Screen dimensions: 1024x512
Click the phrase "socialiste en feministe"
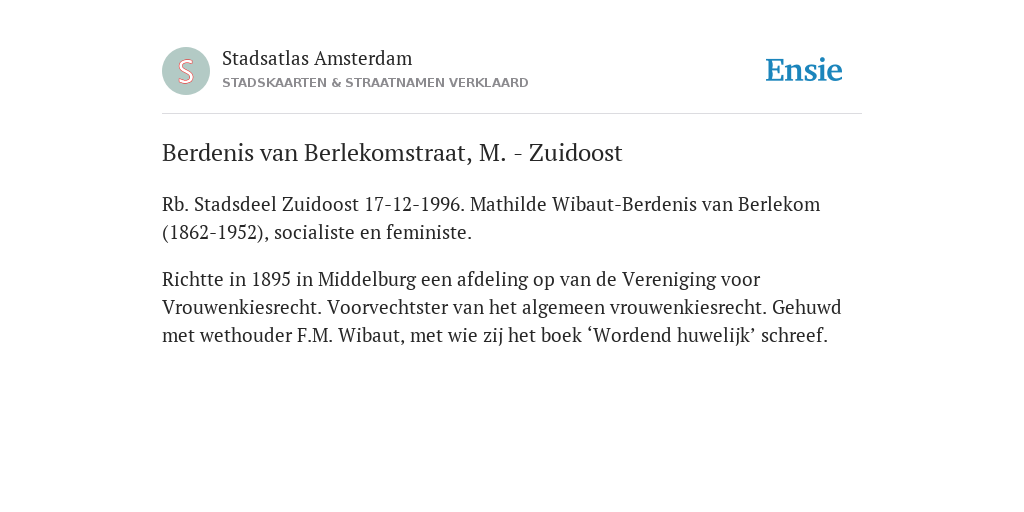[371, 232]
